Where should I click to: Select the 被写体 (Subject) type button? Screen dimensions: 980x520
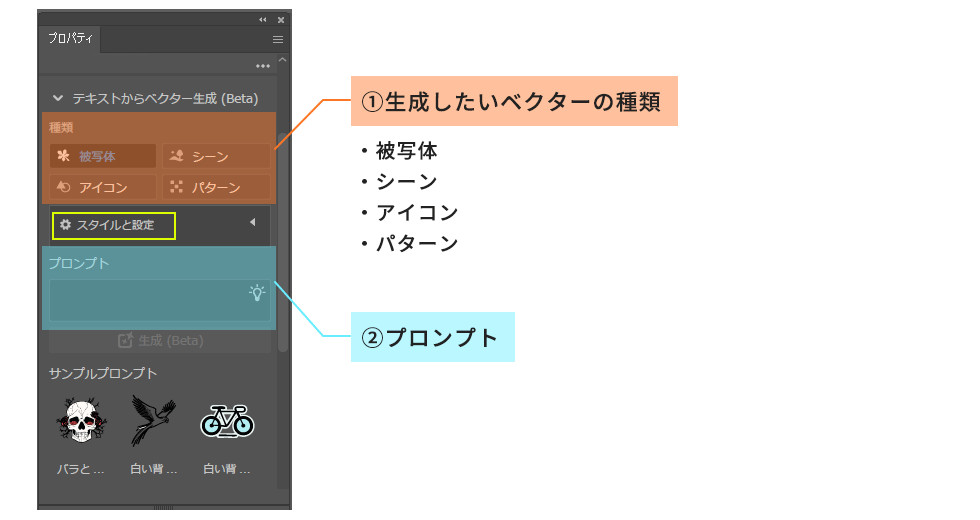point(103,156)
